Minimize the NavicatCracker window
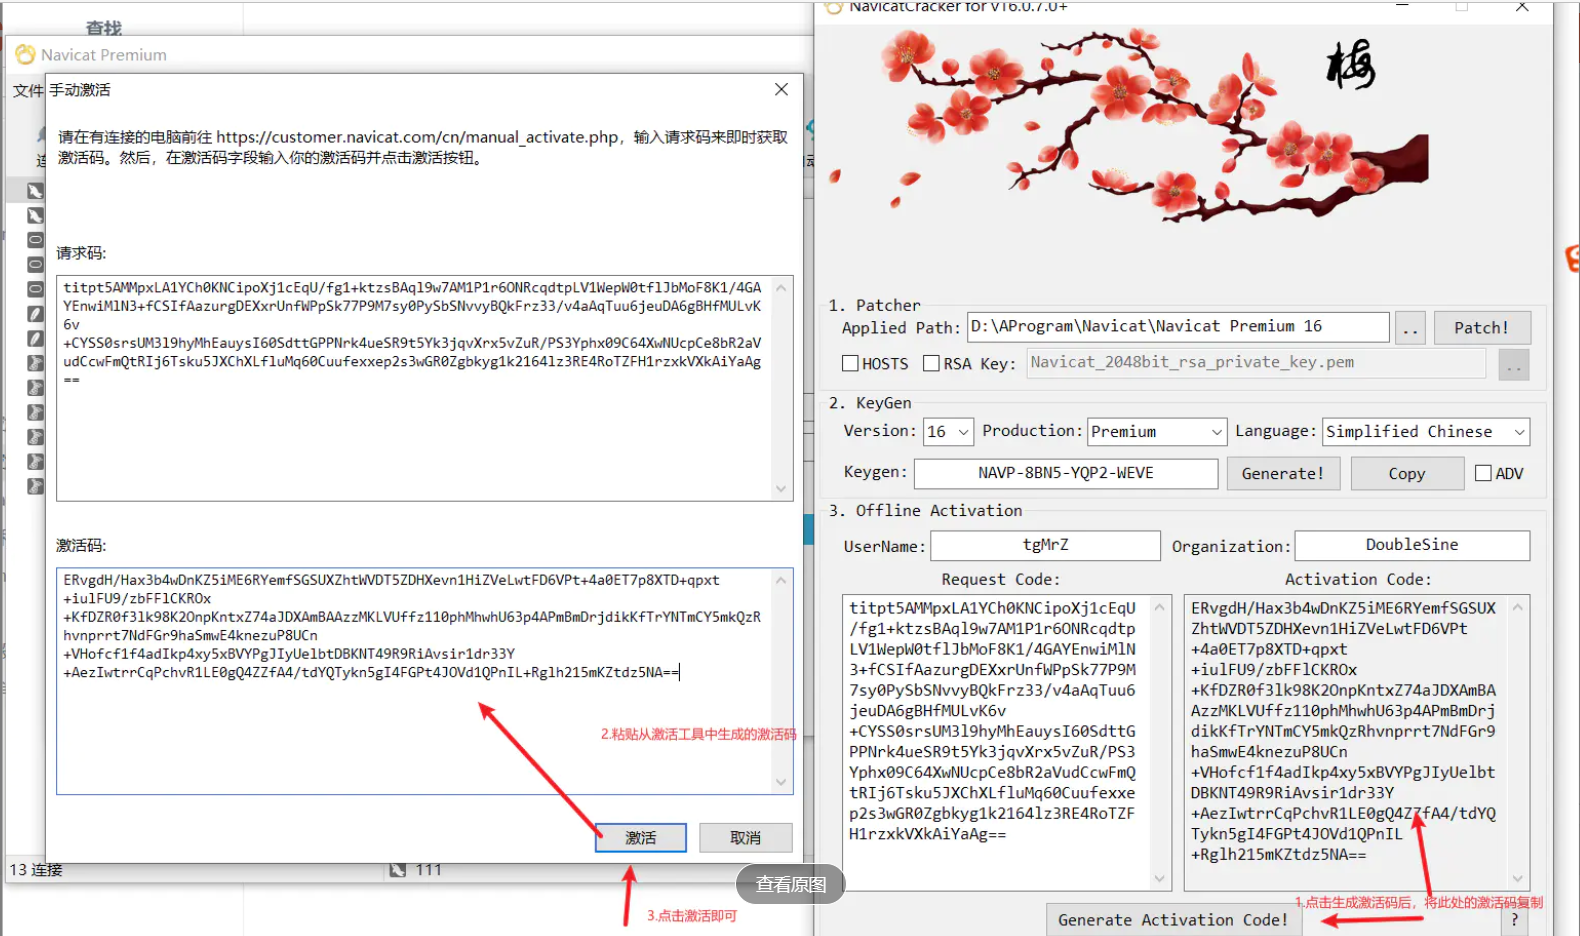1580x936 pixels. click(1403, 7)
